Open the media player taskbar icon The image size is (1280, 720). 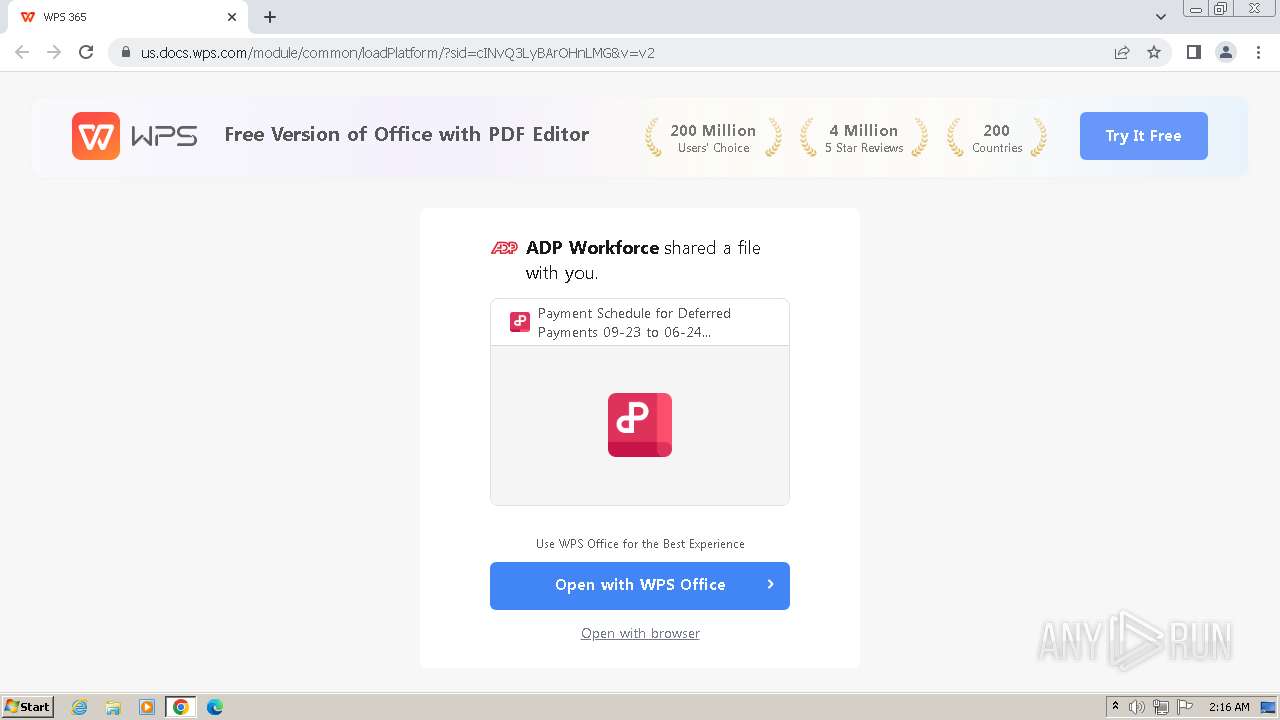point(147,707)
